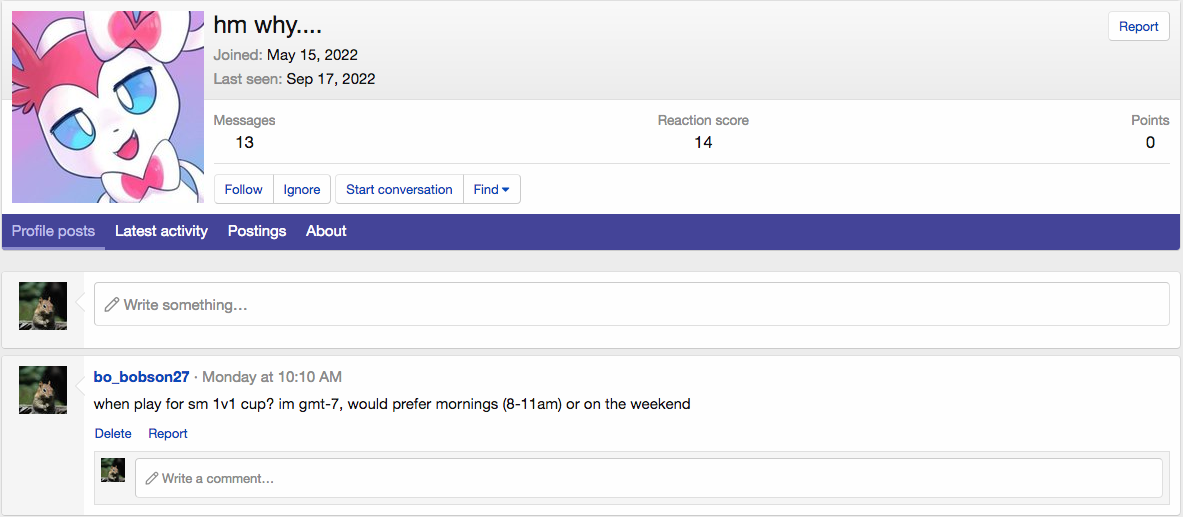Follow this user

click(243, 189)
